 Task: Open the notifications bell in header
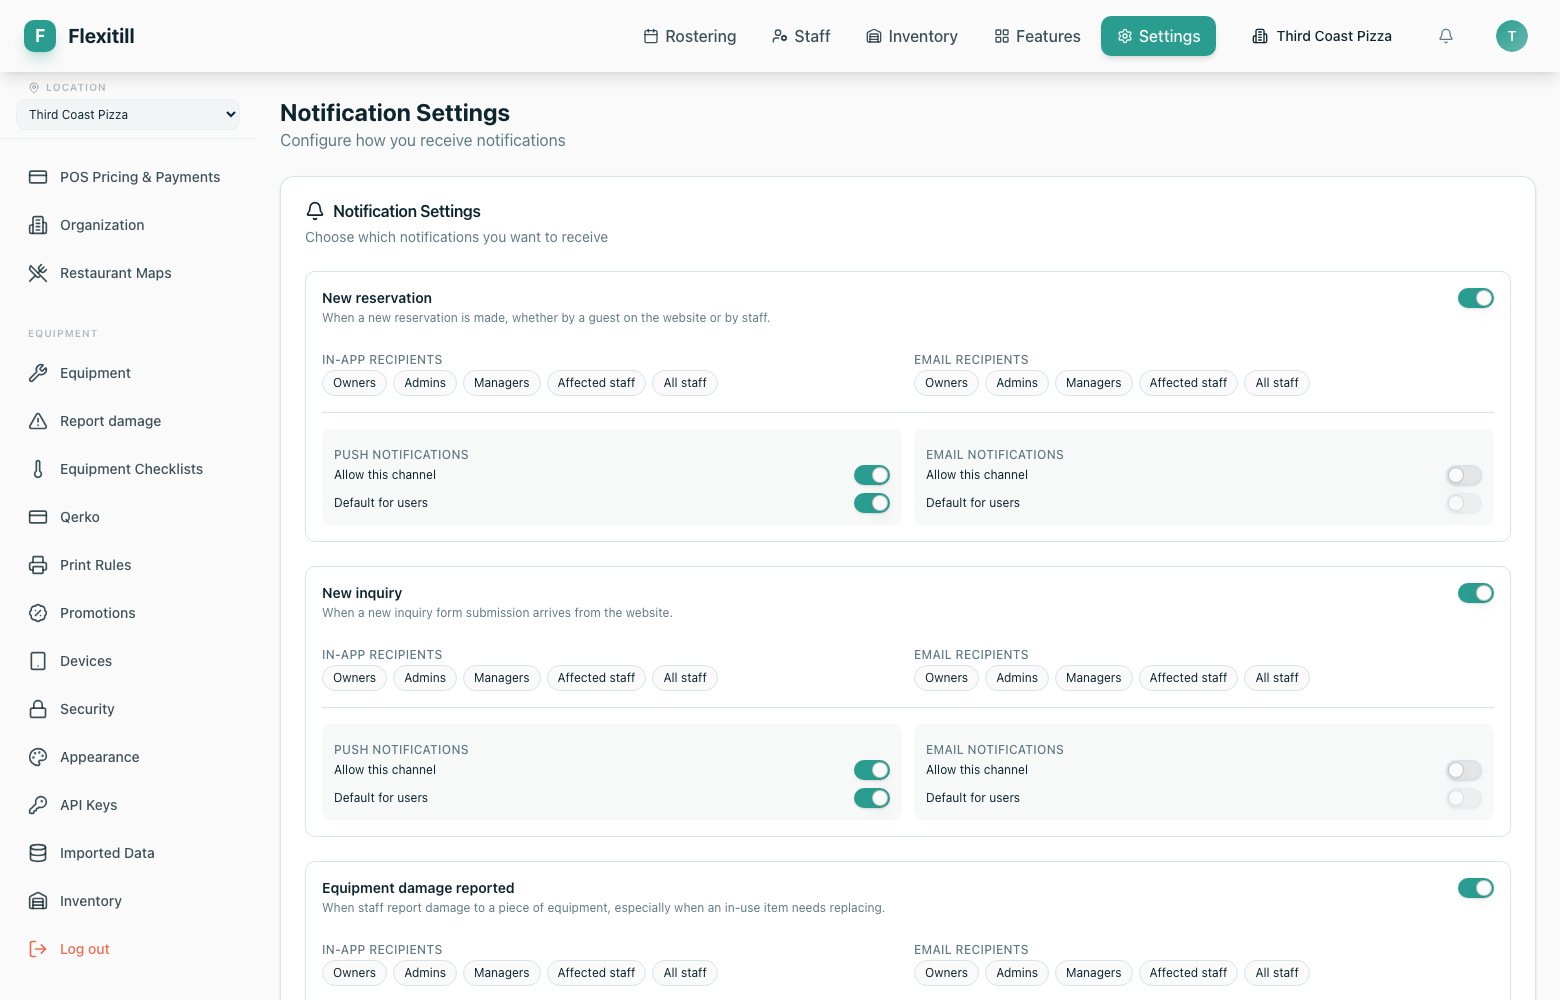[x=1446, y=36]
